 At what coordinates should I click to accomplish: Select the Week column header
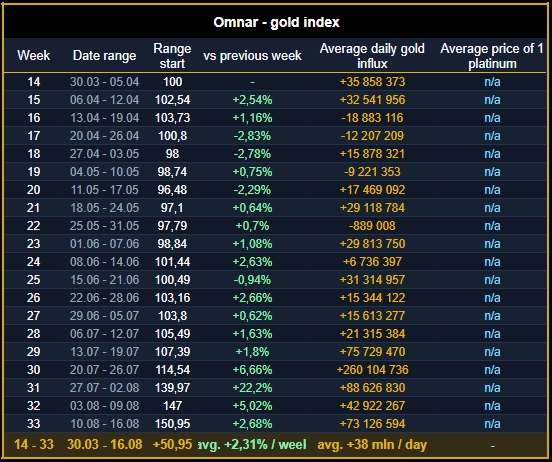tap(34, 56)
